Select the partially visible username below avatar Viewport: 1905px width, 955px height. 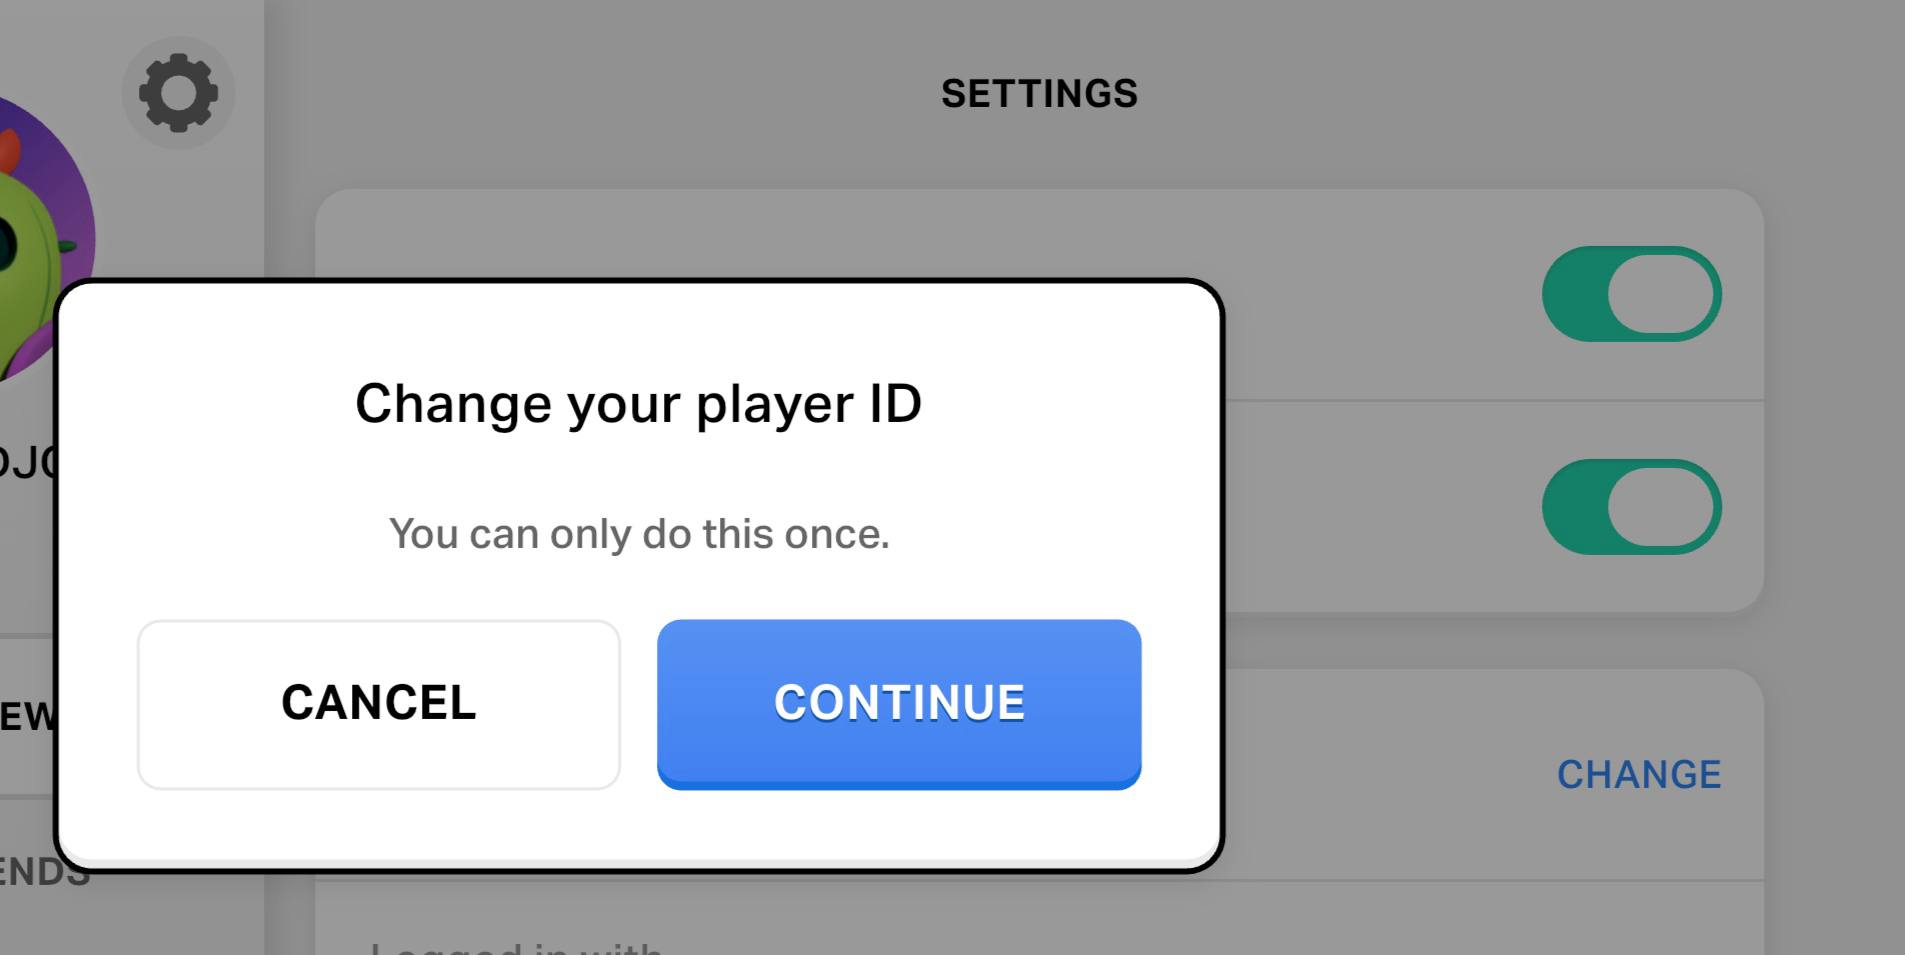pyautogui.click(x=28, y=463)
